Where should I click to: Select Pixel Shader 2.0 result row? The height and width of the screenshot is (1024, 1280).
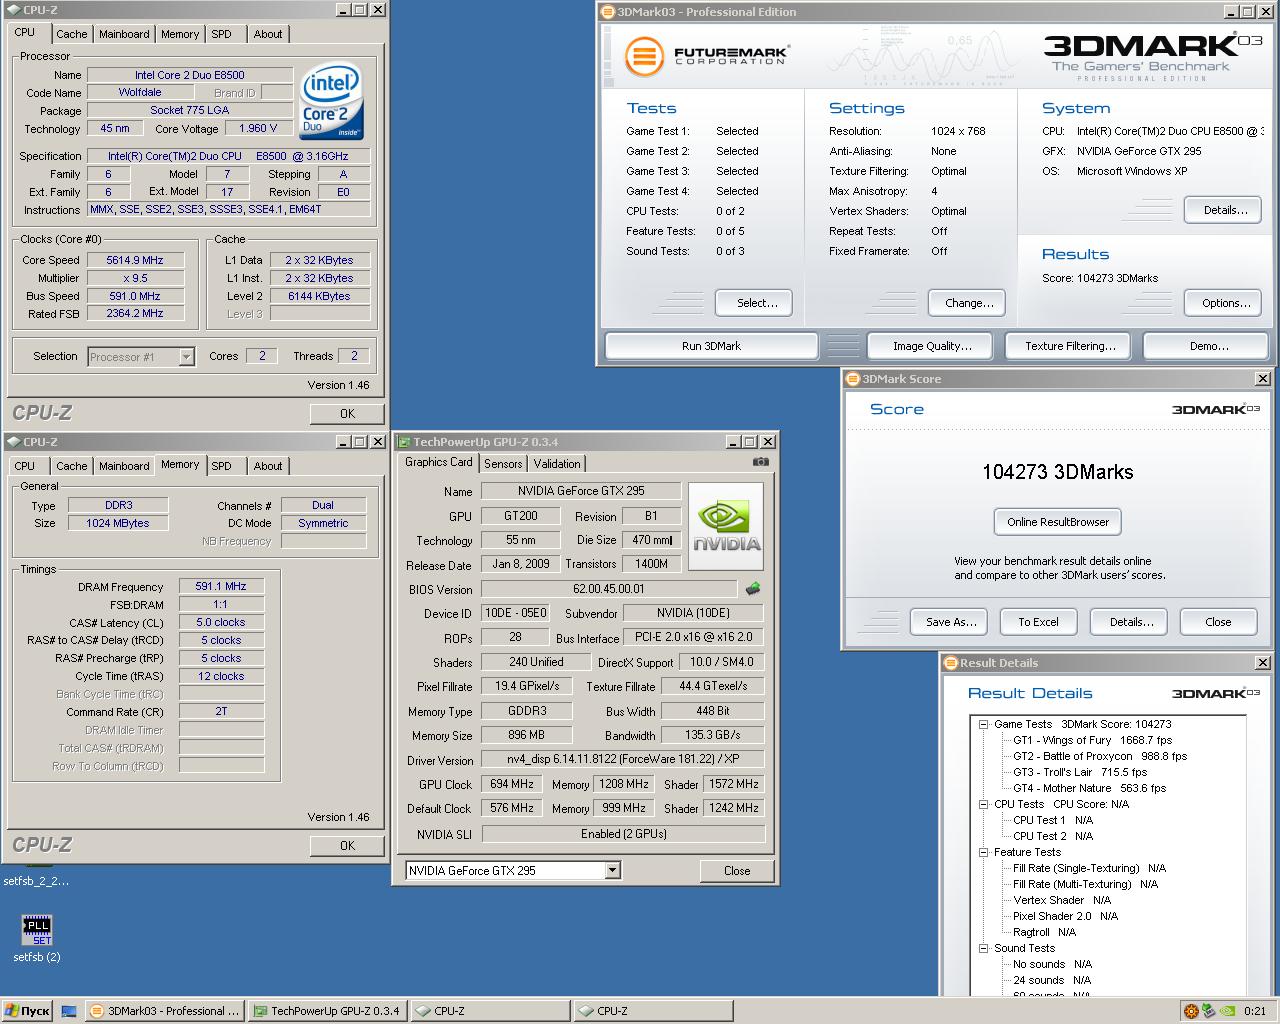[1065, 916]
